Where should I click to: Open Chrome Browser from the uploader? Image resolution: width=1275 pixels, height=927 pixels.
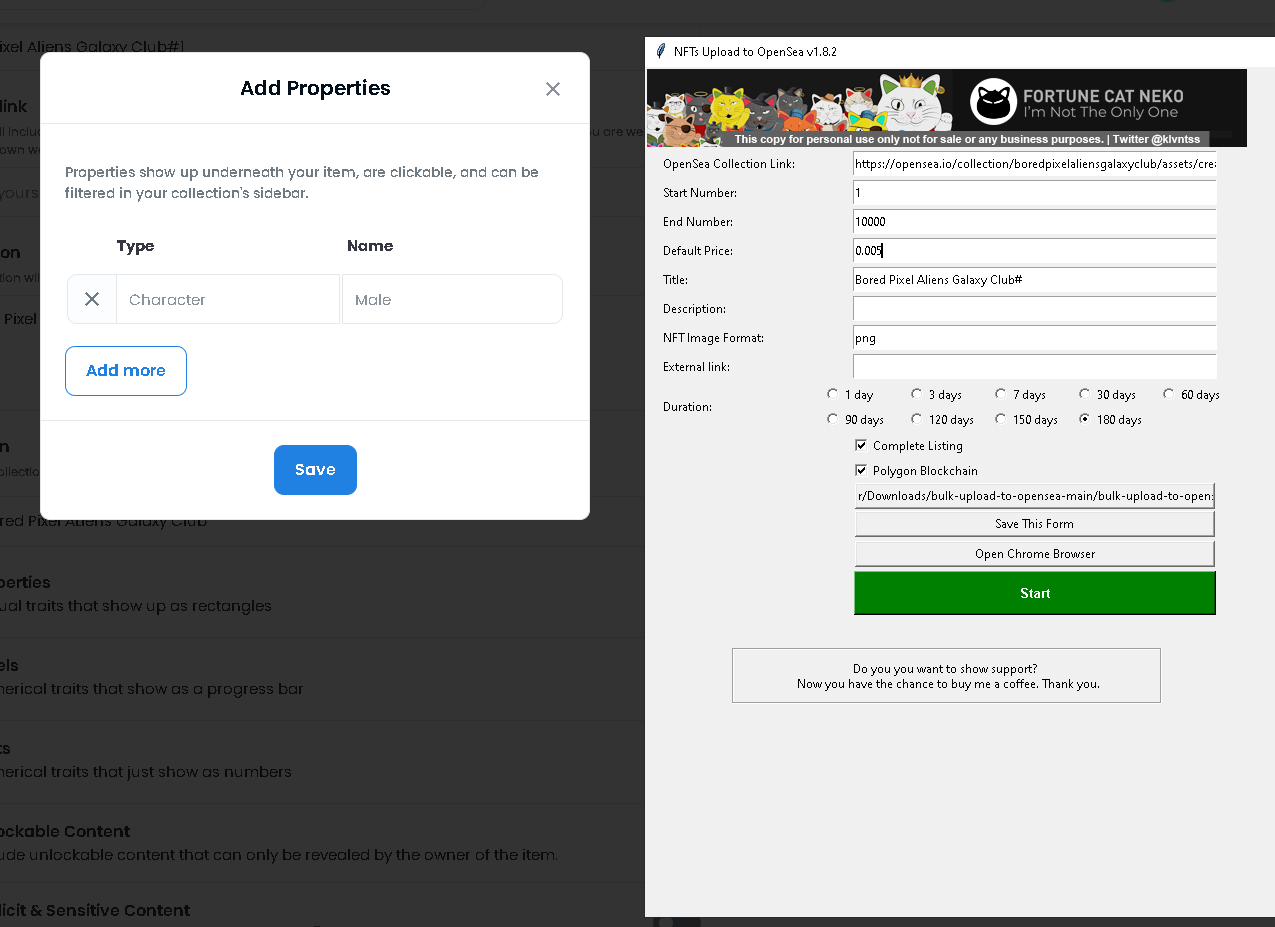(x=1034, y=553)
